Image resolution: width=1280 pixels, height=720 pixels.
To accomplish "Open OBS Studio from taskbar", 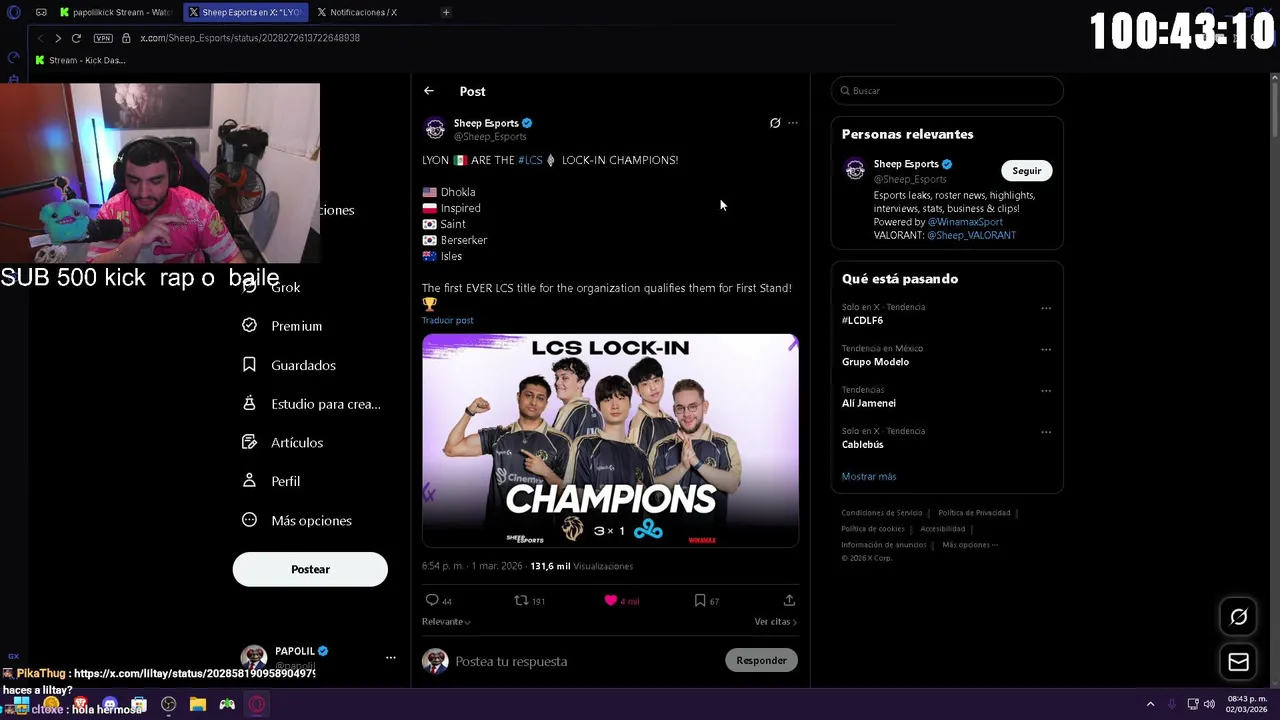I will click(x=168, y=704).
